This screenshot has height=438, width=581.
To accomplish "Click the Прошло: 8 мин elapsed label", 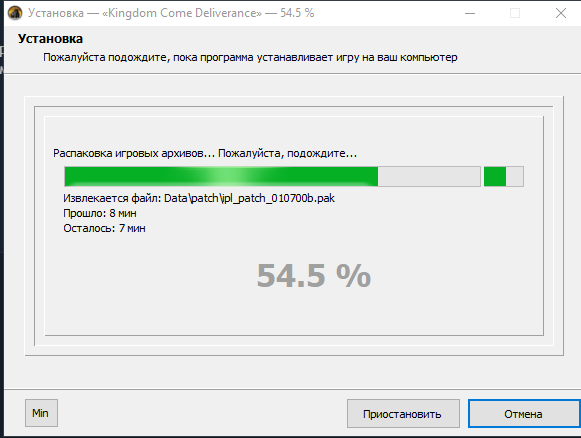I will click(x=100, y=213).
